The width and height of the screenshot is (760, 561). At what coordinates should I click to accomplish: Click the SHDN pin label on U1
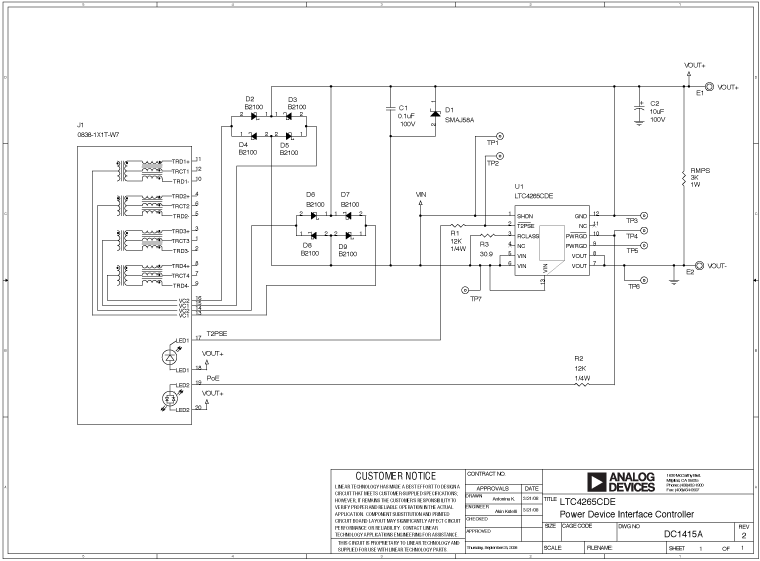pos(525,216)
